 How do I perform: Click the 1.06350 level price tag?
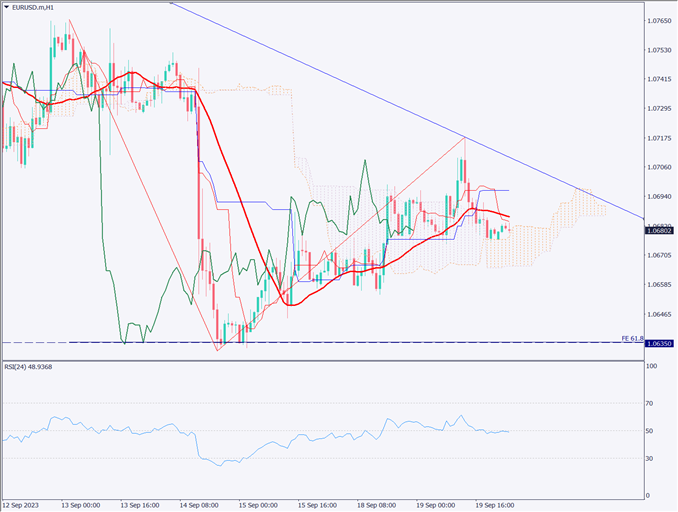tap(659, 343)
